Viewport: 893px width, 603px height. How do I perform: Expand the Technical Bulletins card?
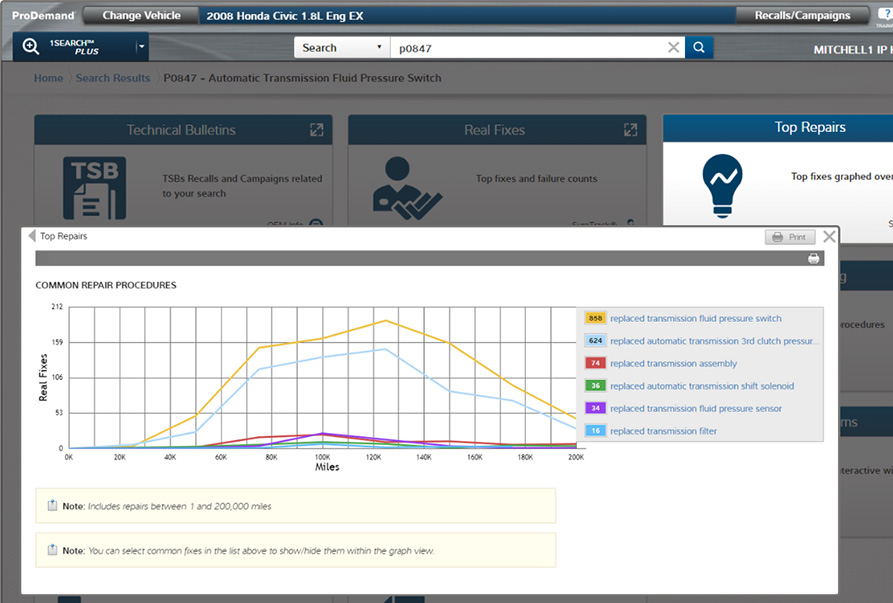[316, 130]
